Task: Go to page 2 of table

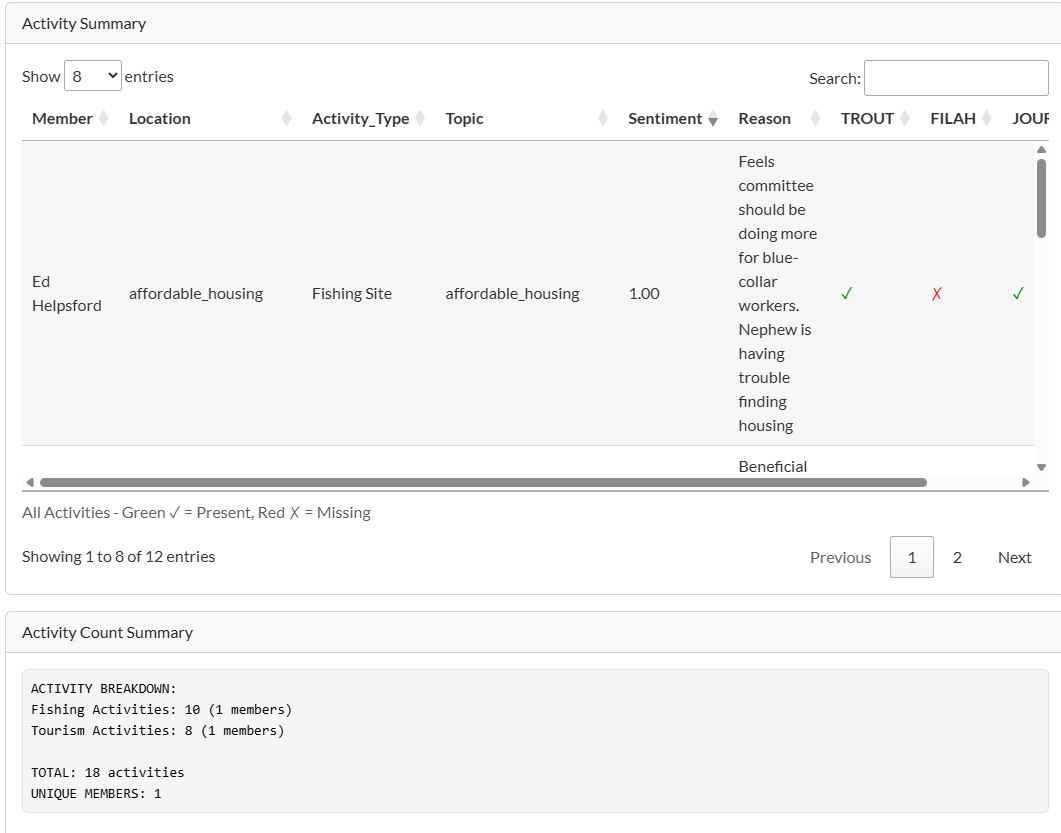Action: (x=957, y=558)
